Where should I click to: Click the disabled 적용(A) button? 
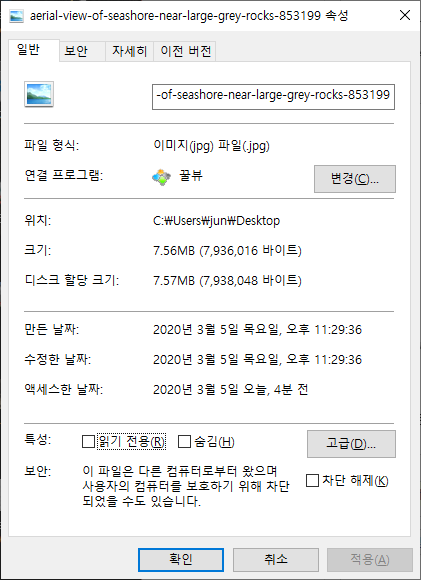tap(370, 559)
